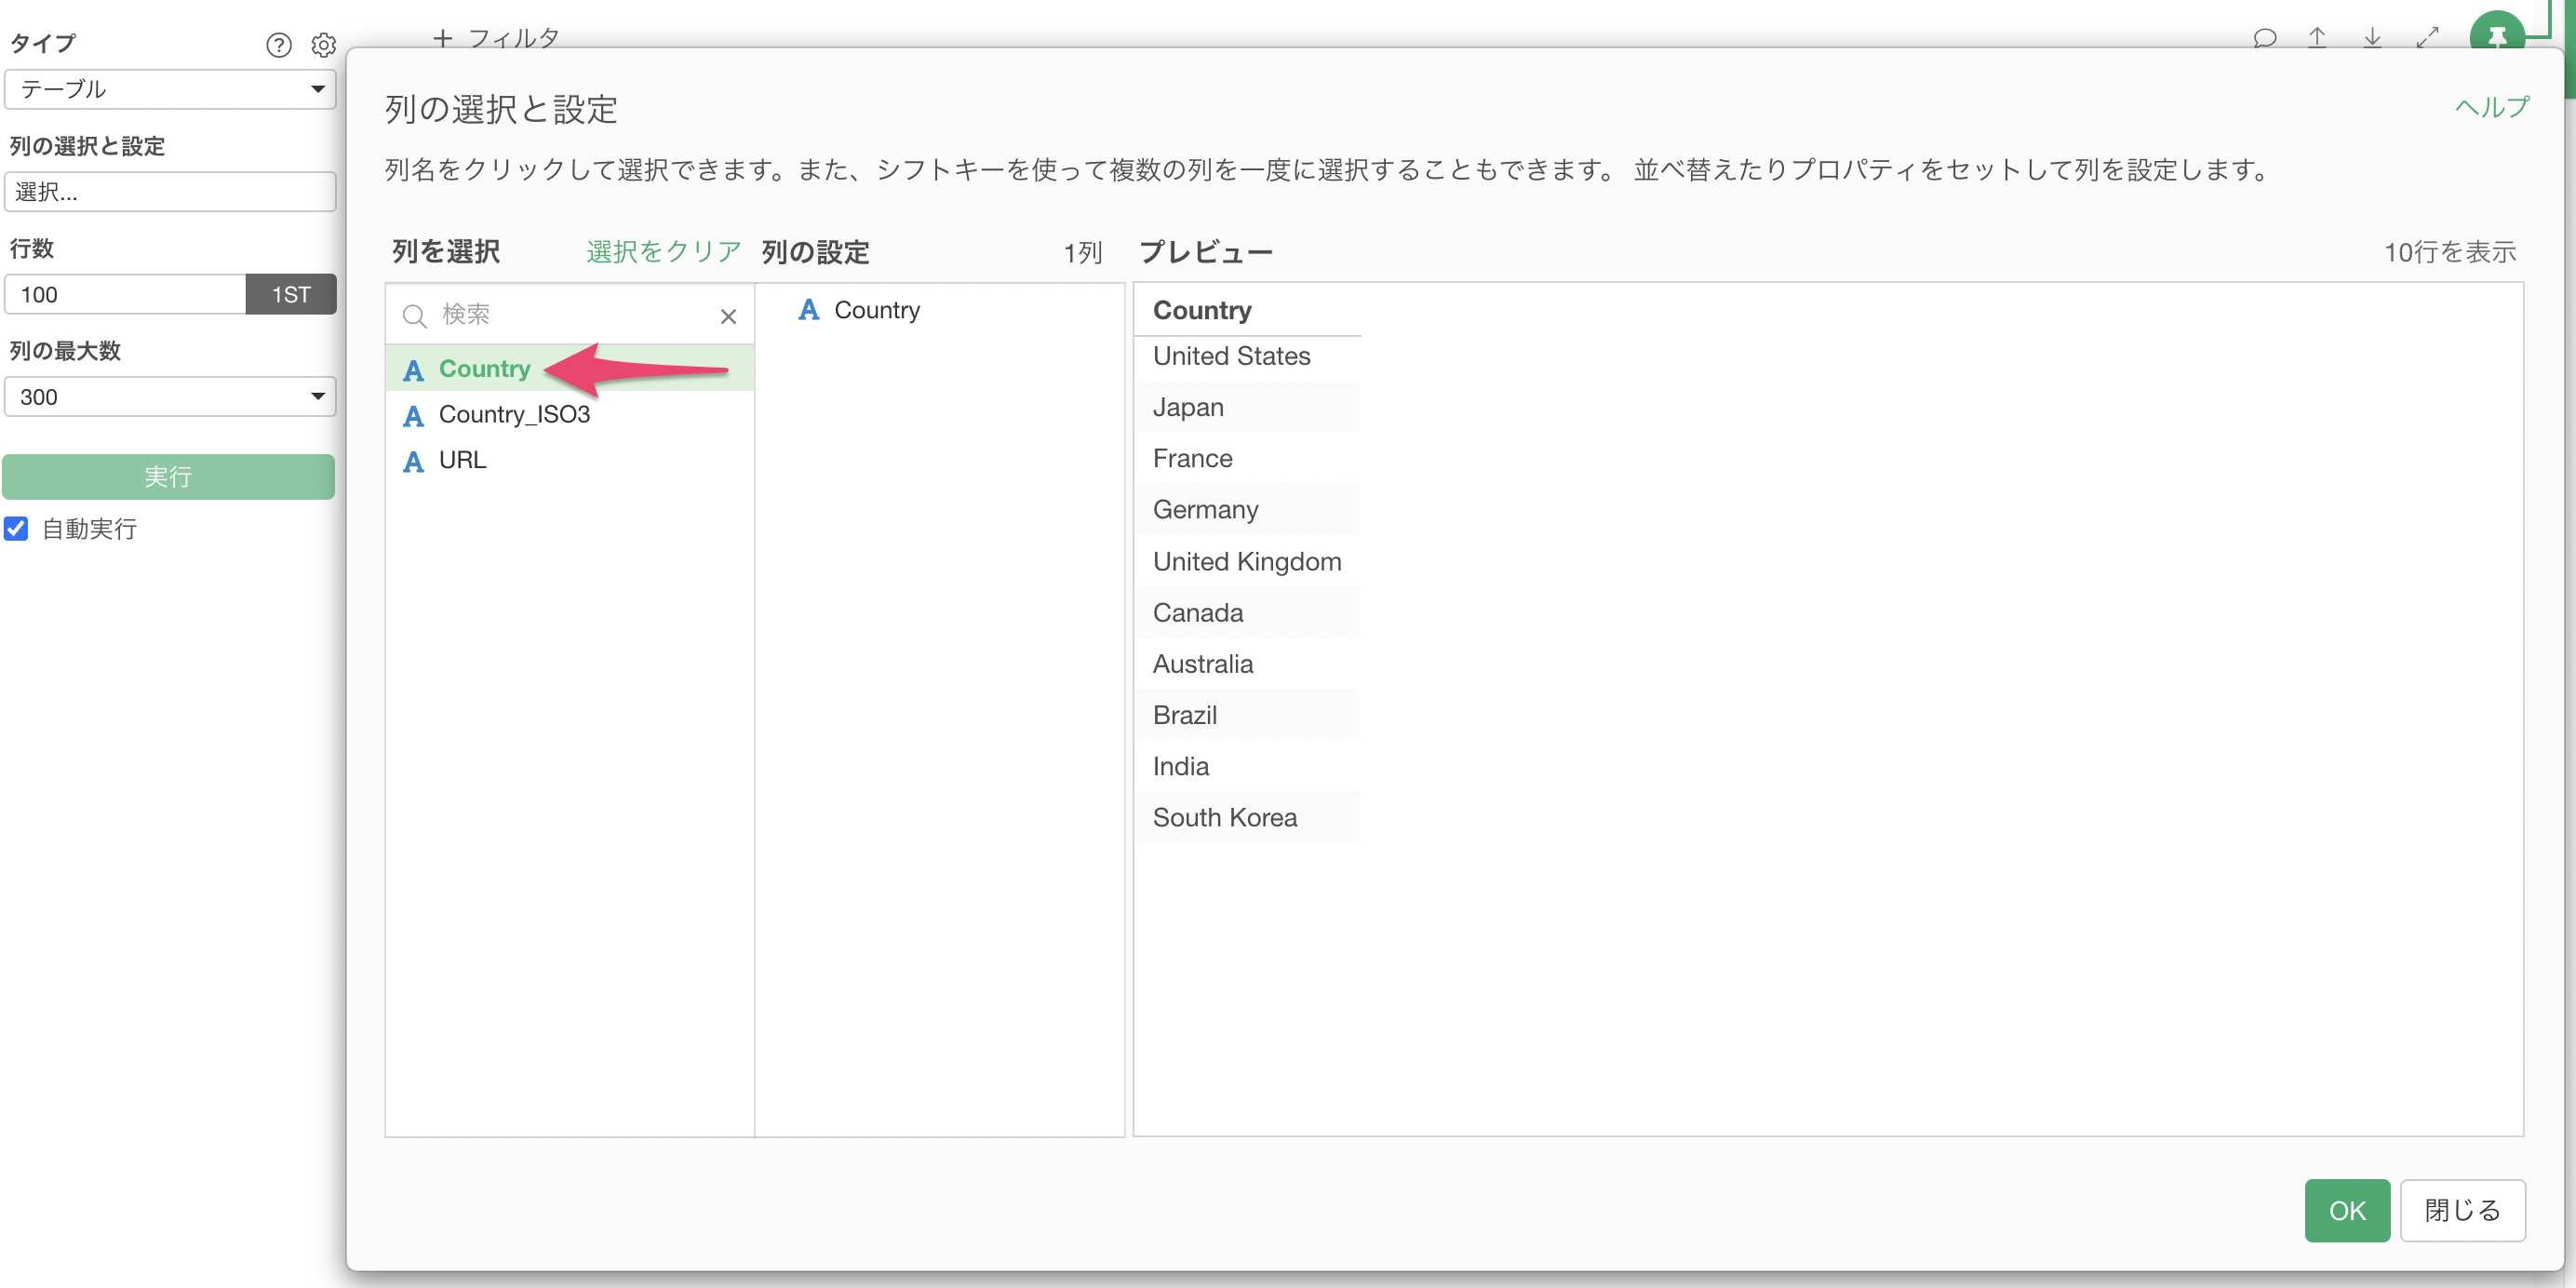Click the OK button
Screen dimensions: 2576x1288
pos(2346,1210)
